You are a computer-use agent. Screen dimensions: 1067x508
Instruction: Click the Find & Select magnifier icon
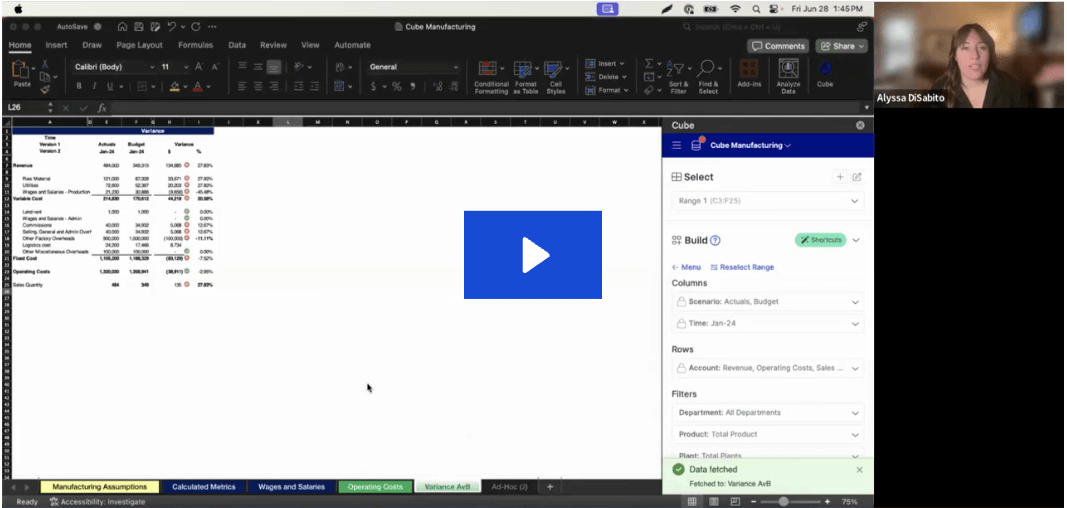(x=708, y=76)
